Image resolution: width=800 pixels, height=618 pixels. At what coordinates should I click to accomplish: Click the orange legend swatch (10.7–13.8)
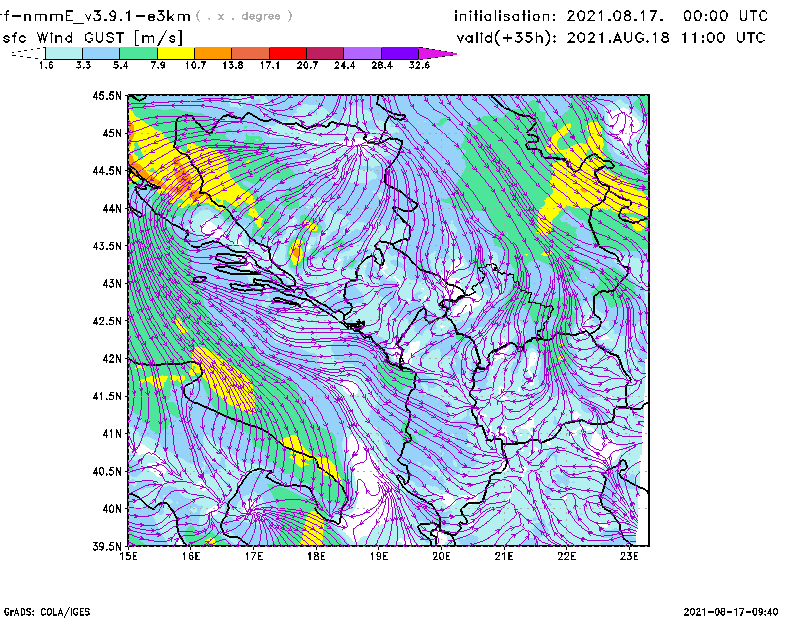[x=213, y=53]
